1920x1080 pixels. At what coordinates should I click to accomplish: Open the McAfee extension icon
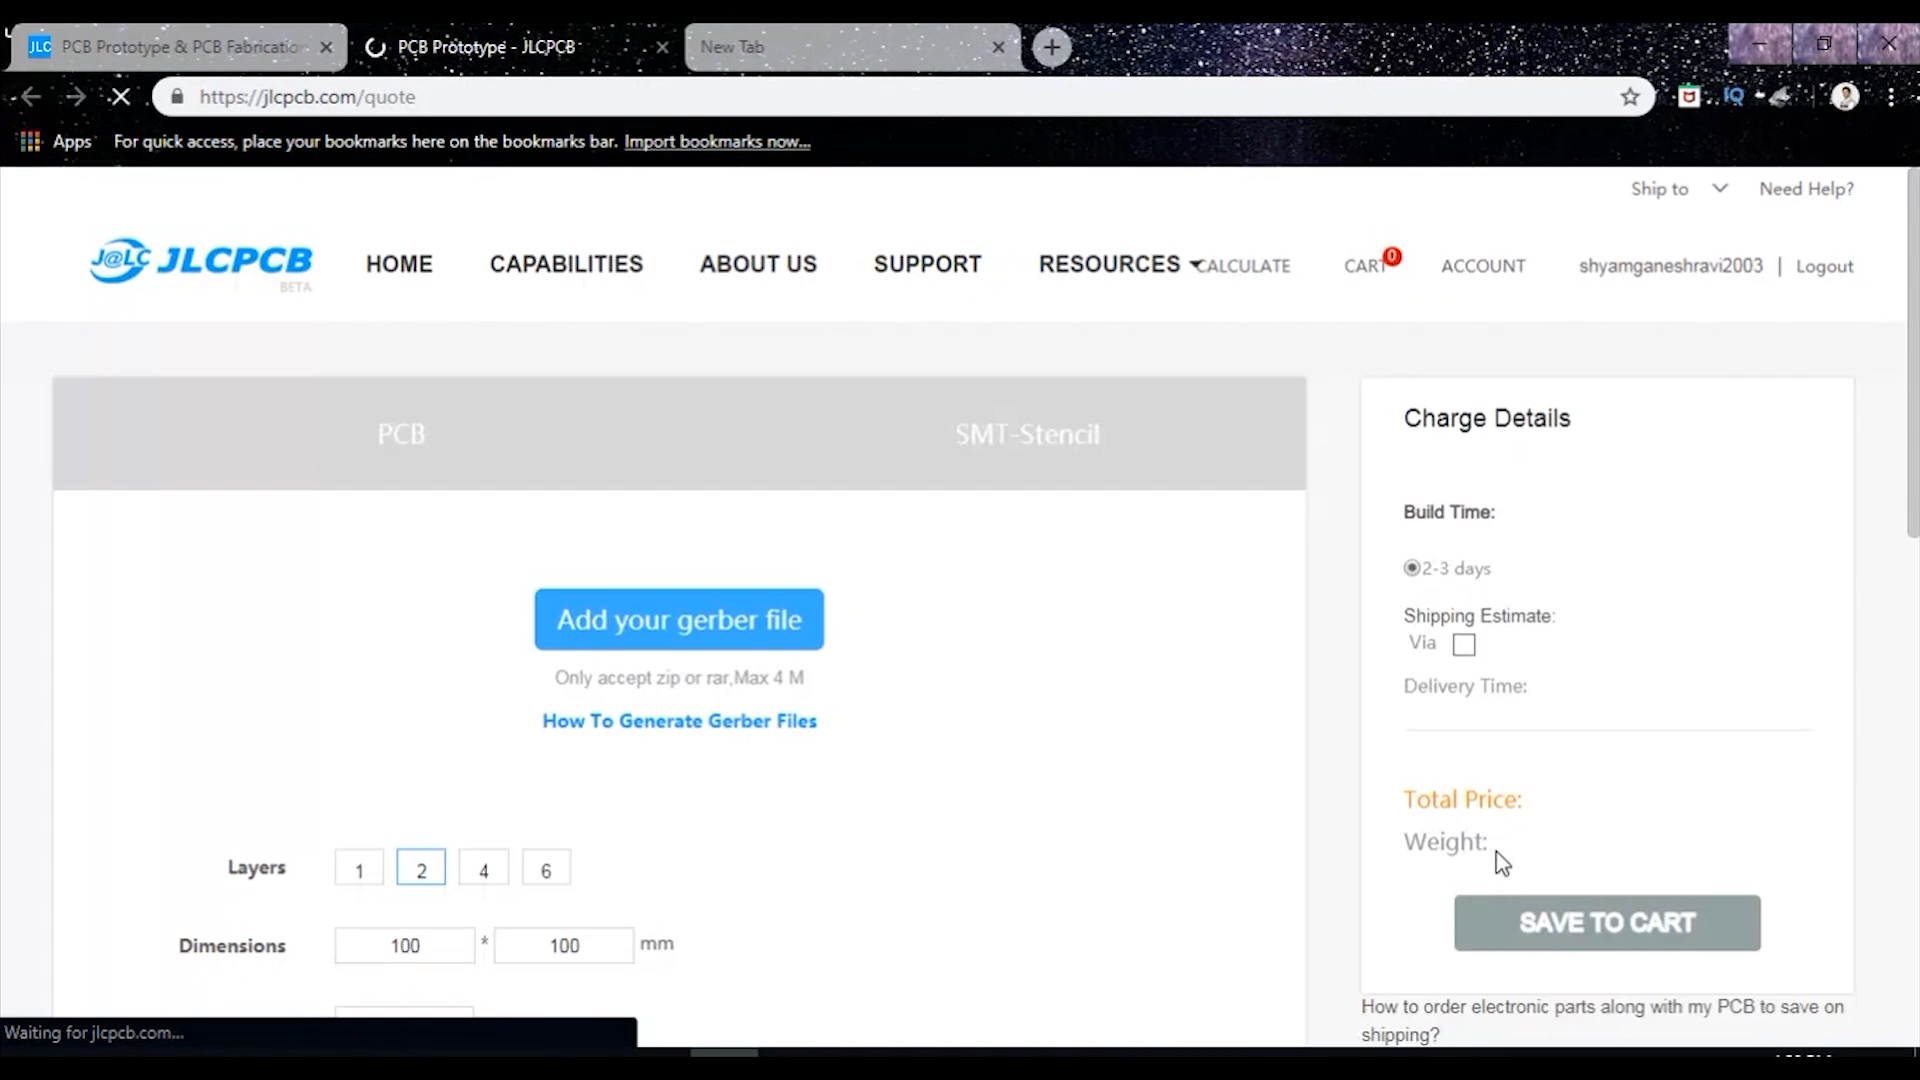(1689, 97)
